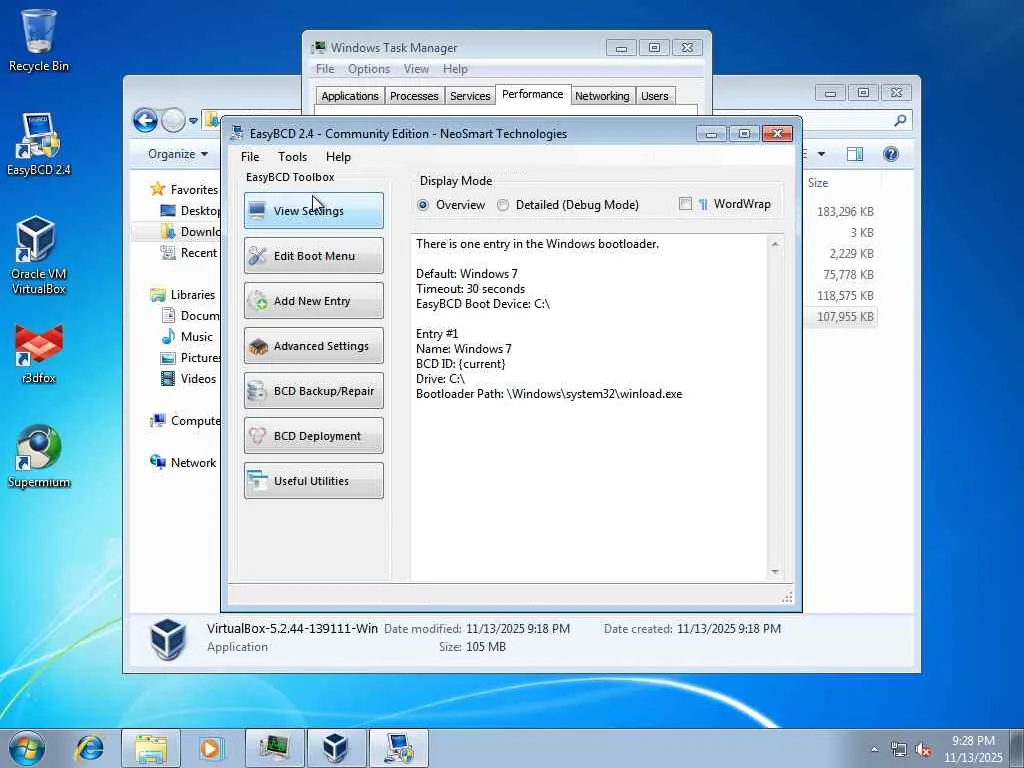Enable the WordWrap checkbox
1024x768 pixels.
(x=685, y=204)
